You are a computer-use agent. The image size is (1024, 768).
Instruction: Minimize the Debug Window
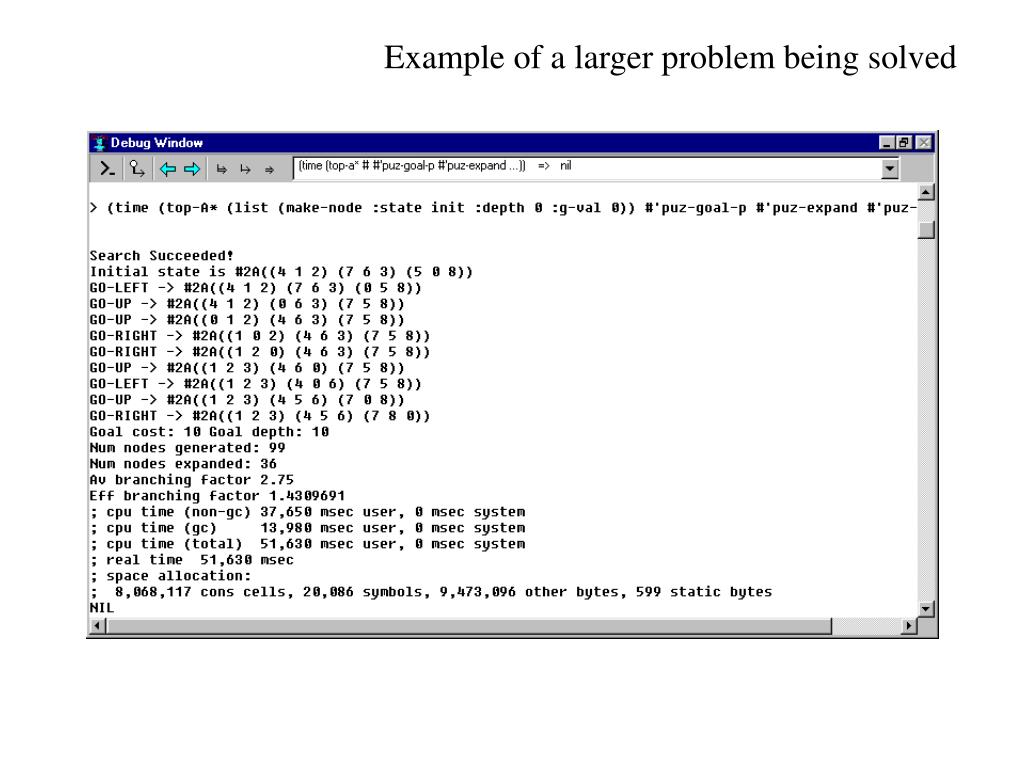coord(886,142)
